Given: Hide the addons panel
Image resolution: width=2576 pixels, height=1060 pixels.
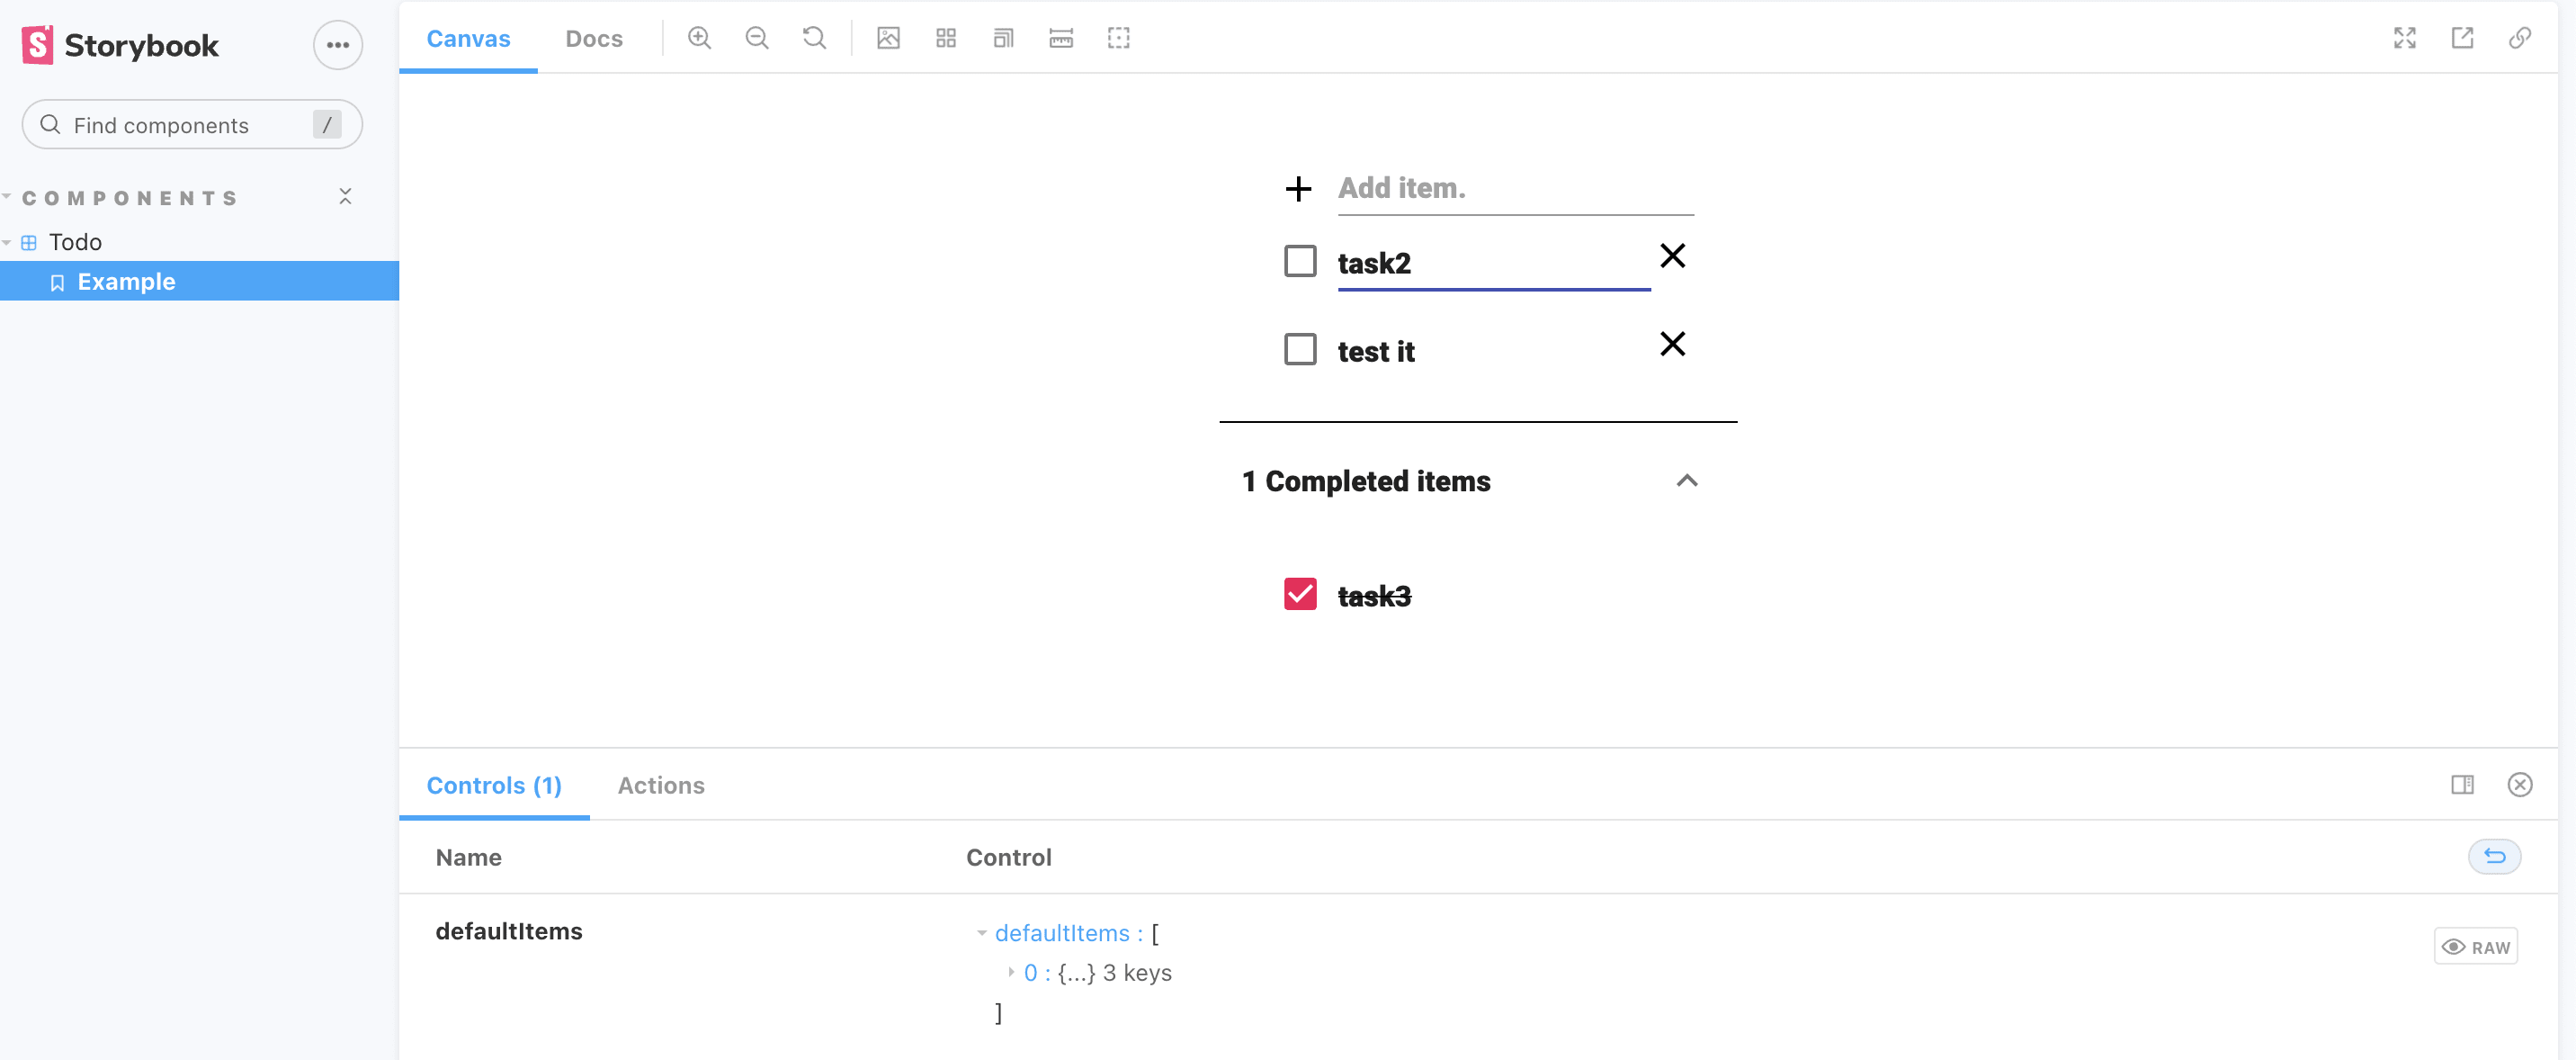Looking at the screenshot, I should pos(2519,784).
